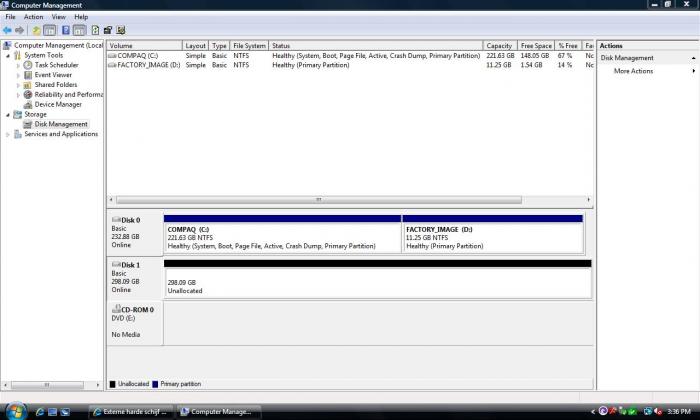Click the Disk 1 label panel
Viewport: 700px width, 420px height.
point(135,278)
